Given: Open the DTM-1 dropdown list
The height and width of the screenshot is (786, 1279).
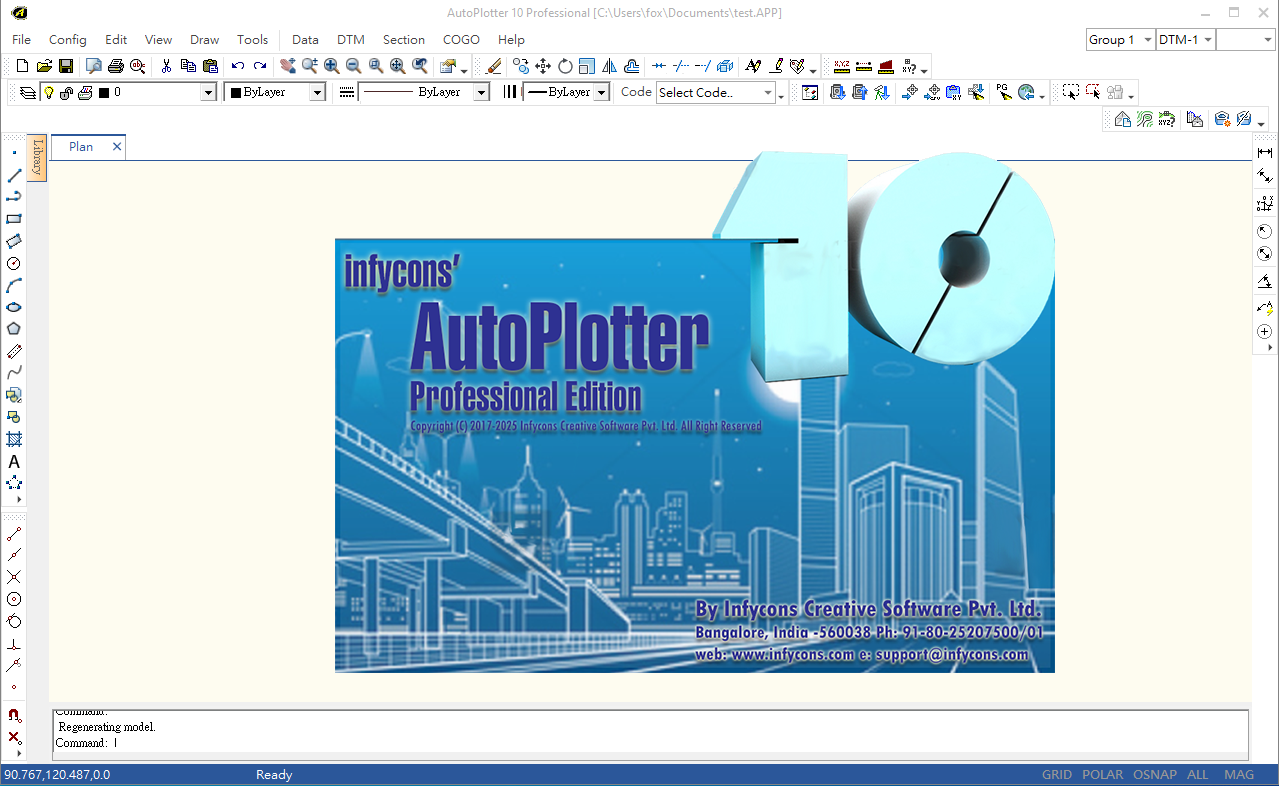Looking at the screenshot, I should 1208,40.
